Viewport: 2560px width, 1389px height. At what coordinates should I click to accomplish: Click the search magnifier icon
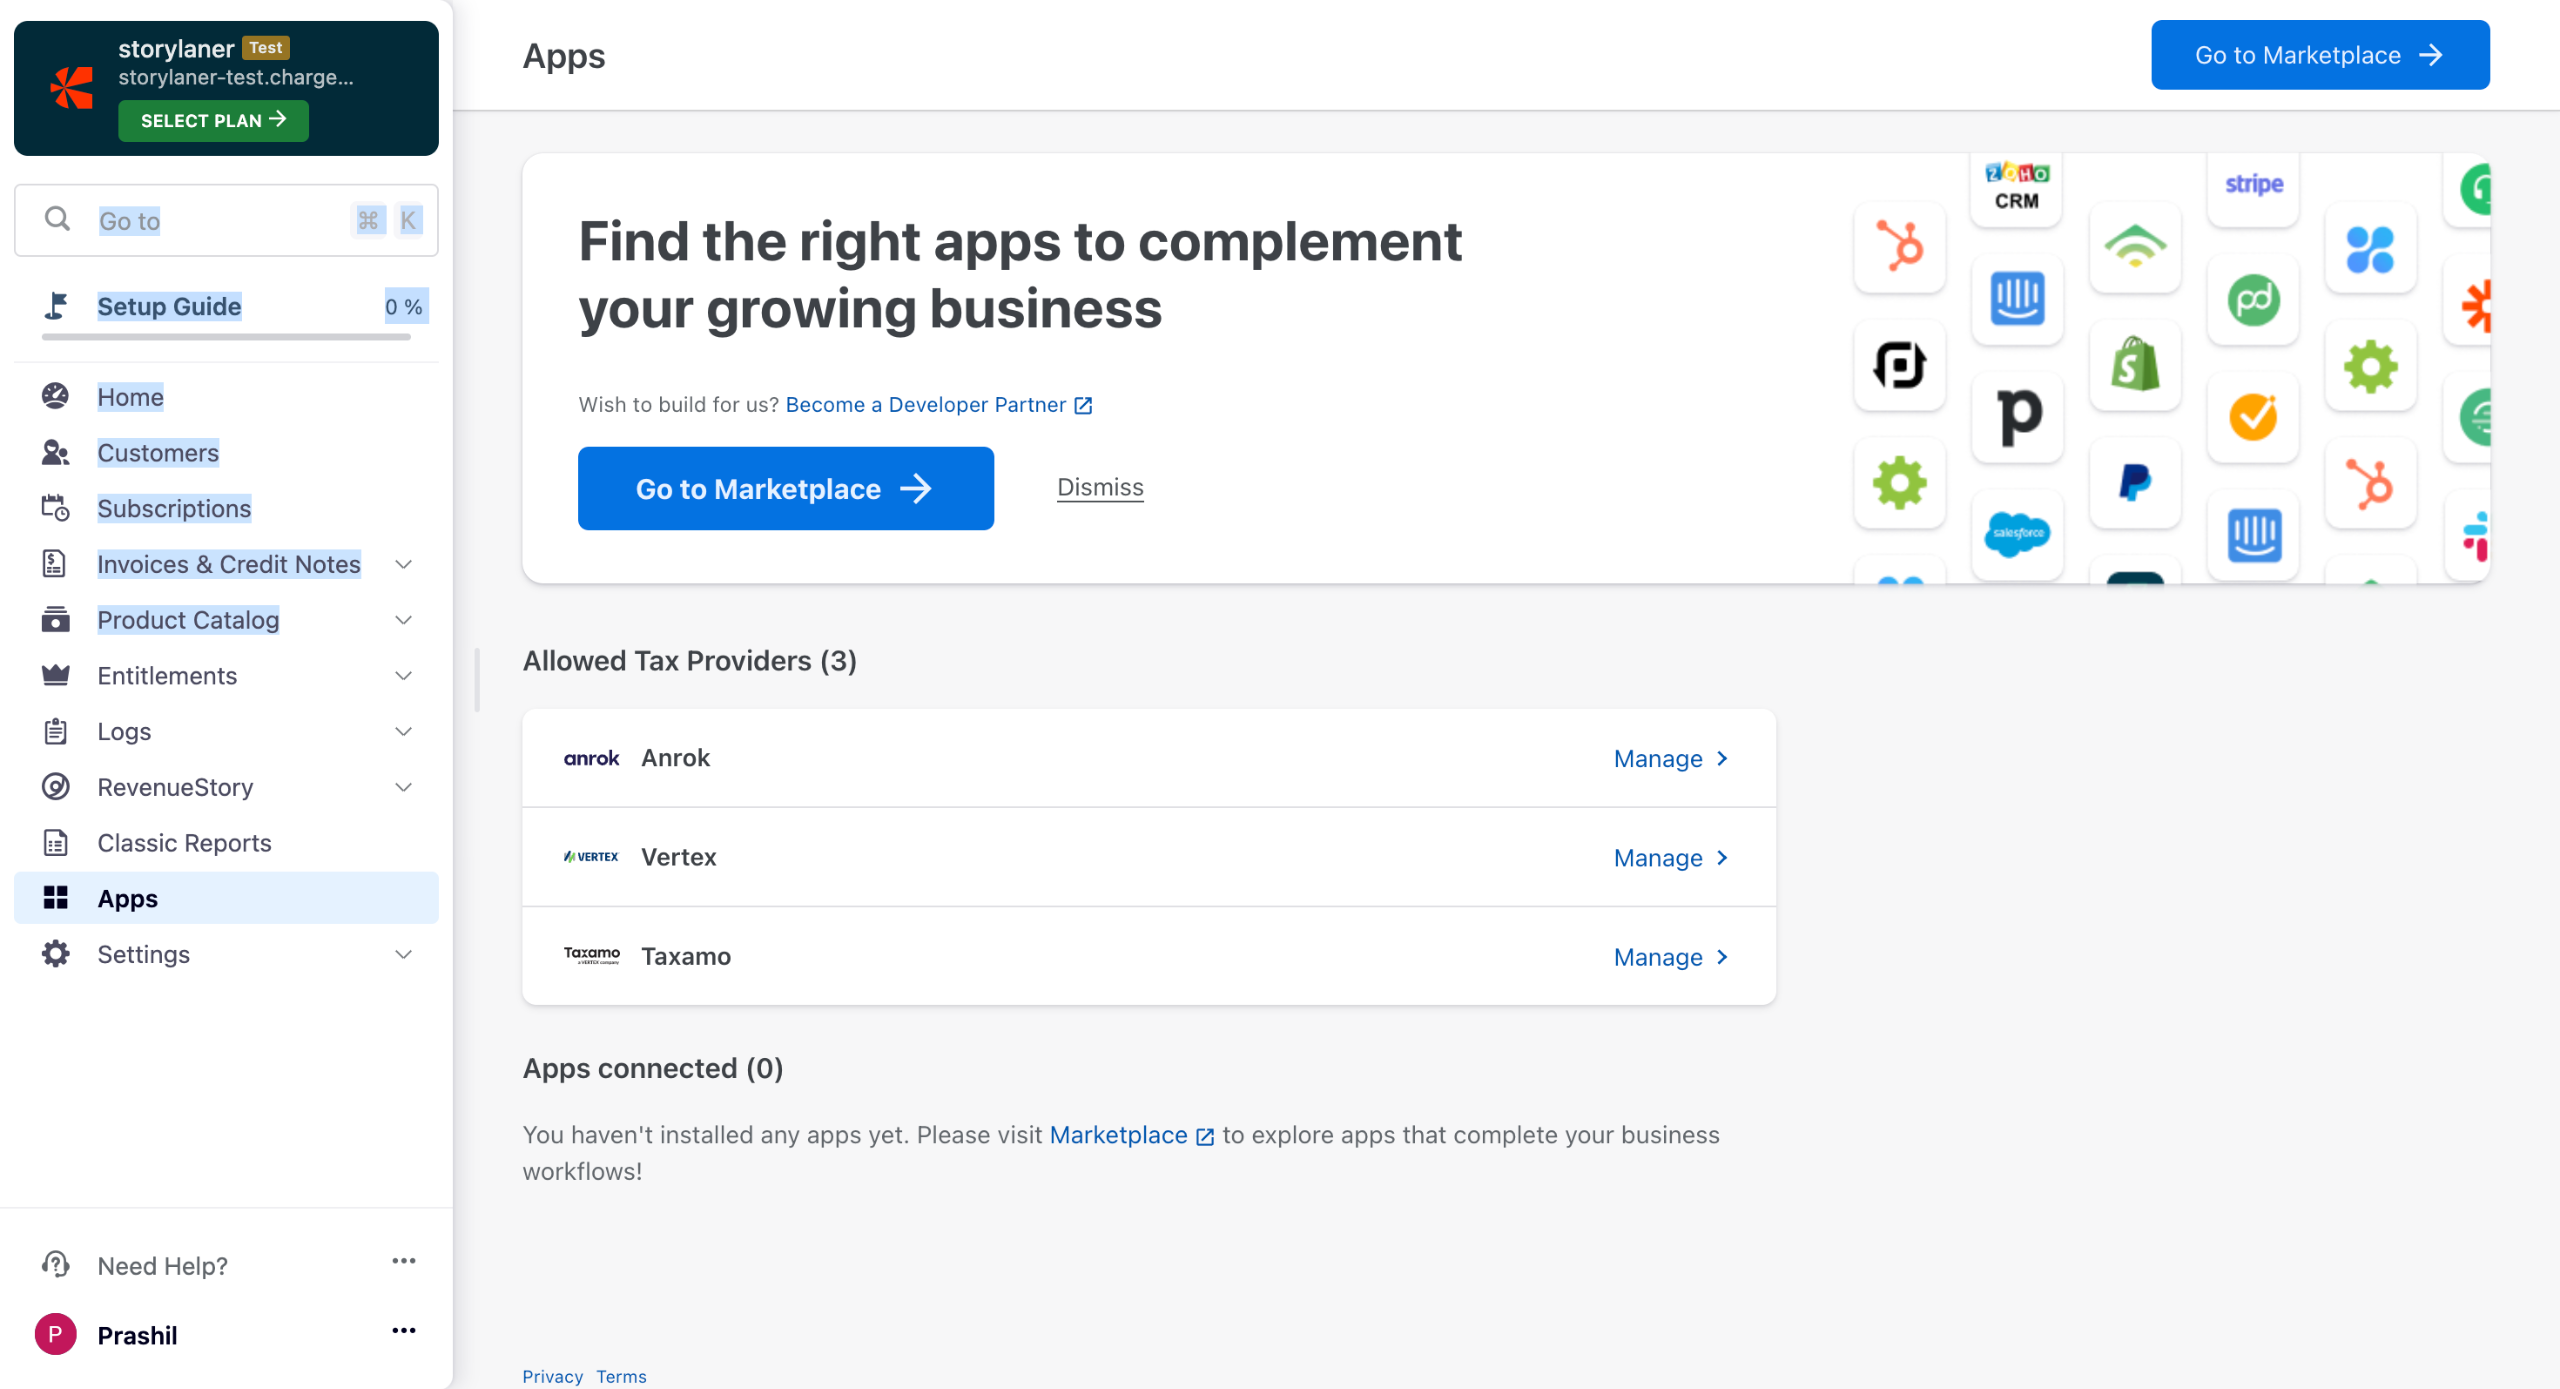coord(58,219)
